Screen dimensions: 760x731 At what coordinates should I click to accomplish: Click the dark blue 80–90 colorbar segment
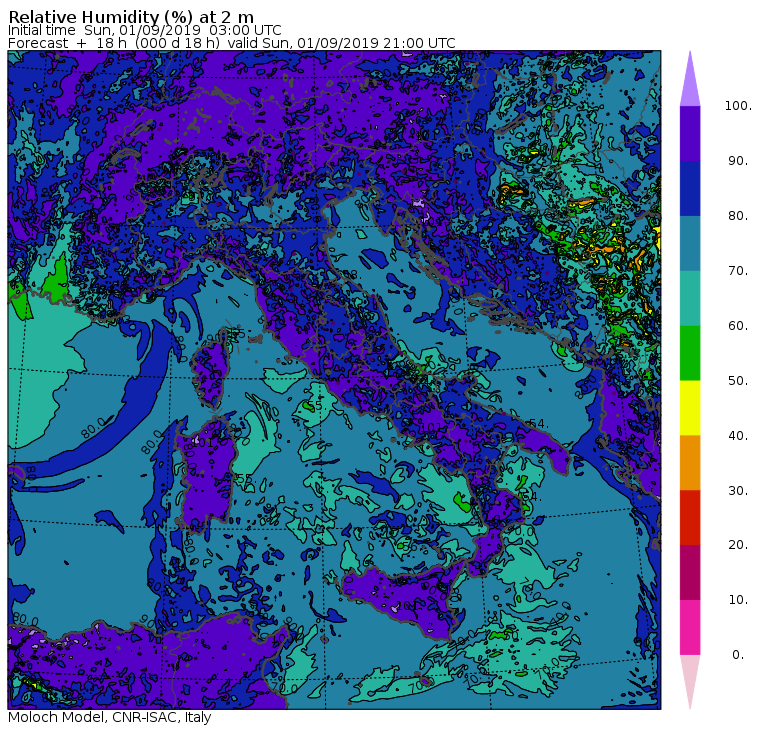(x=690, y=188)
